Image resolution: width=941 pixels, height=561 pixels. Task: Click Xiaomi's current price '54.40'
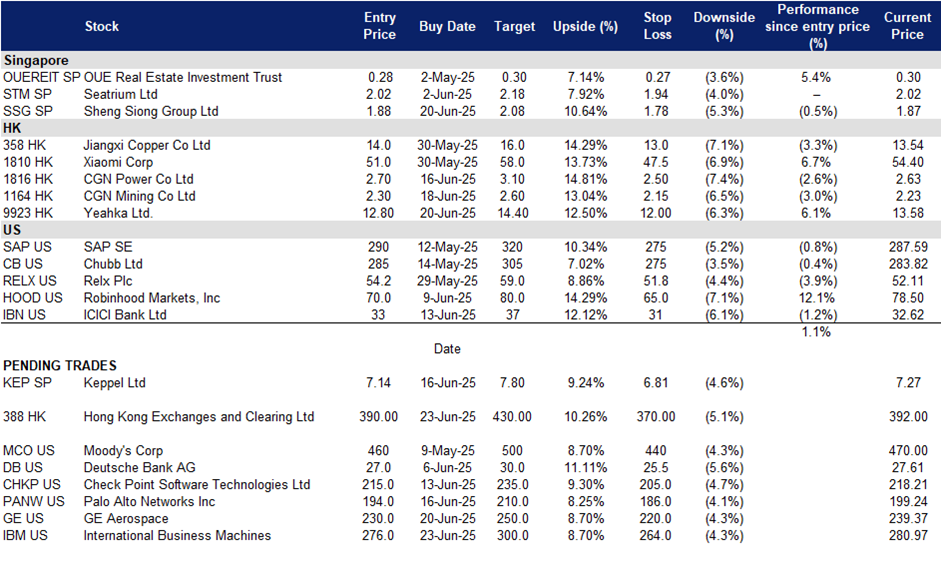(x=908, y=162)
